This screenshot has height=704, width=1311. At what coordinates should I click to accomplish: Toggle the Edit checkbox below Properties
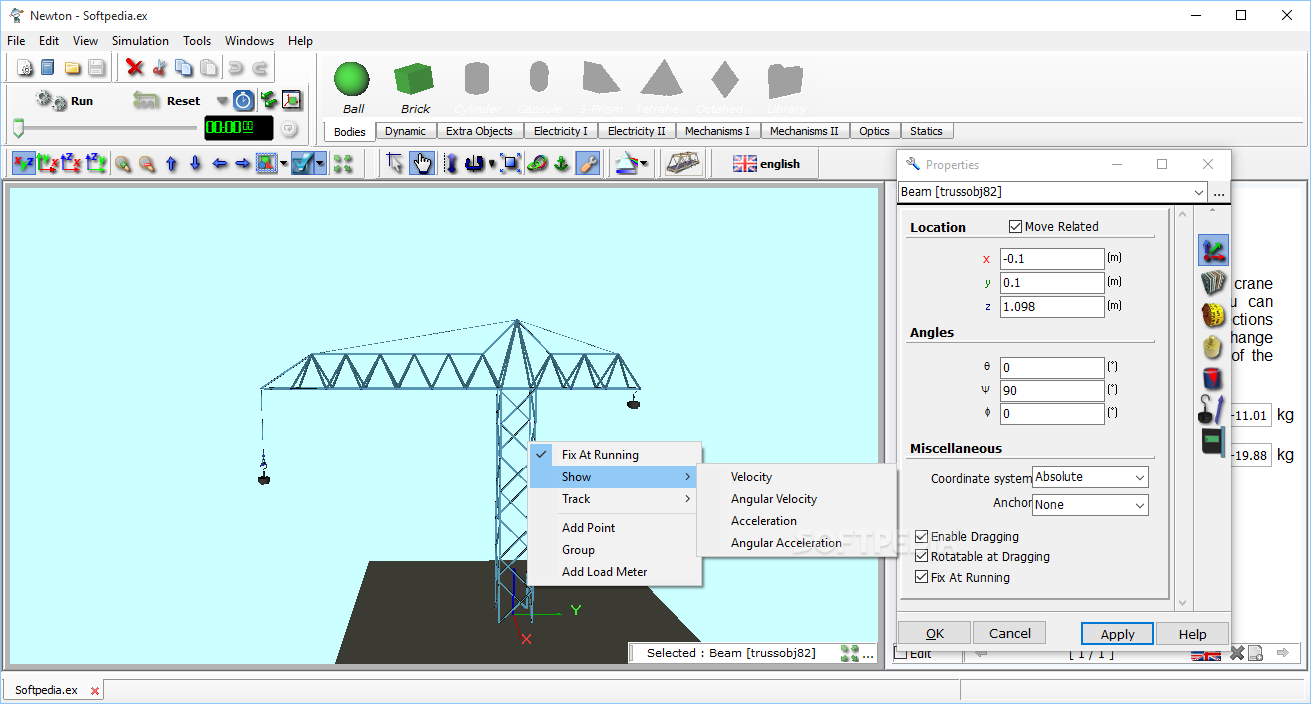click(901, 654)
